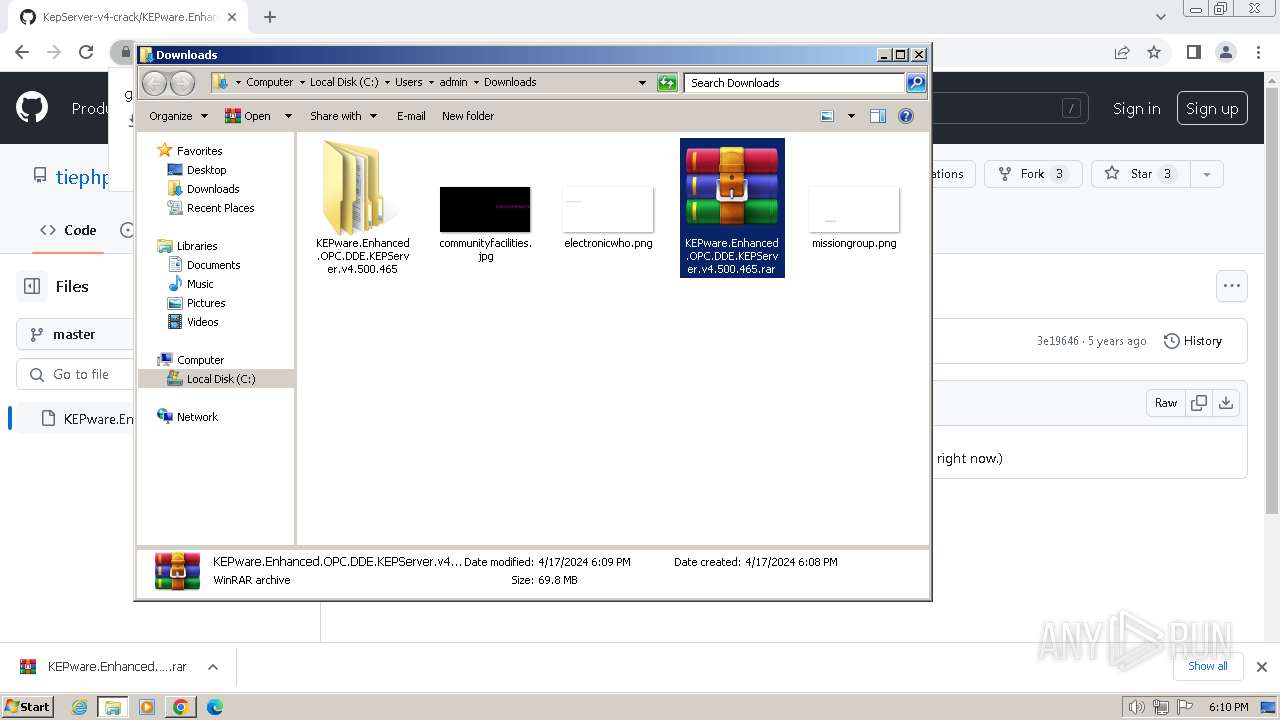This screenshot has height=720, width=1280.
Task: Click E-mail on the Explorer toolbar
Action: [x=411, y=116]
